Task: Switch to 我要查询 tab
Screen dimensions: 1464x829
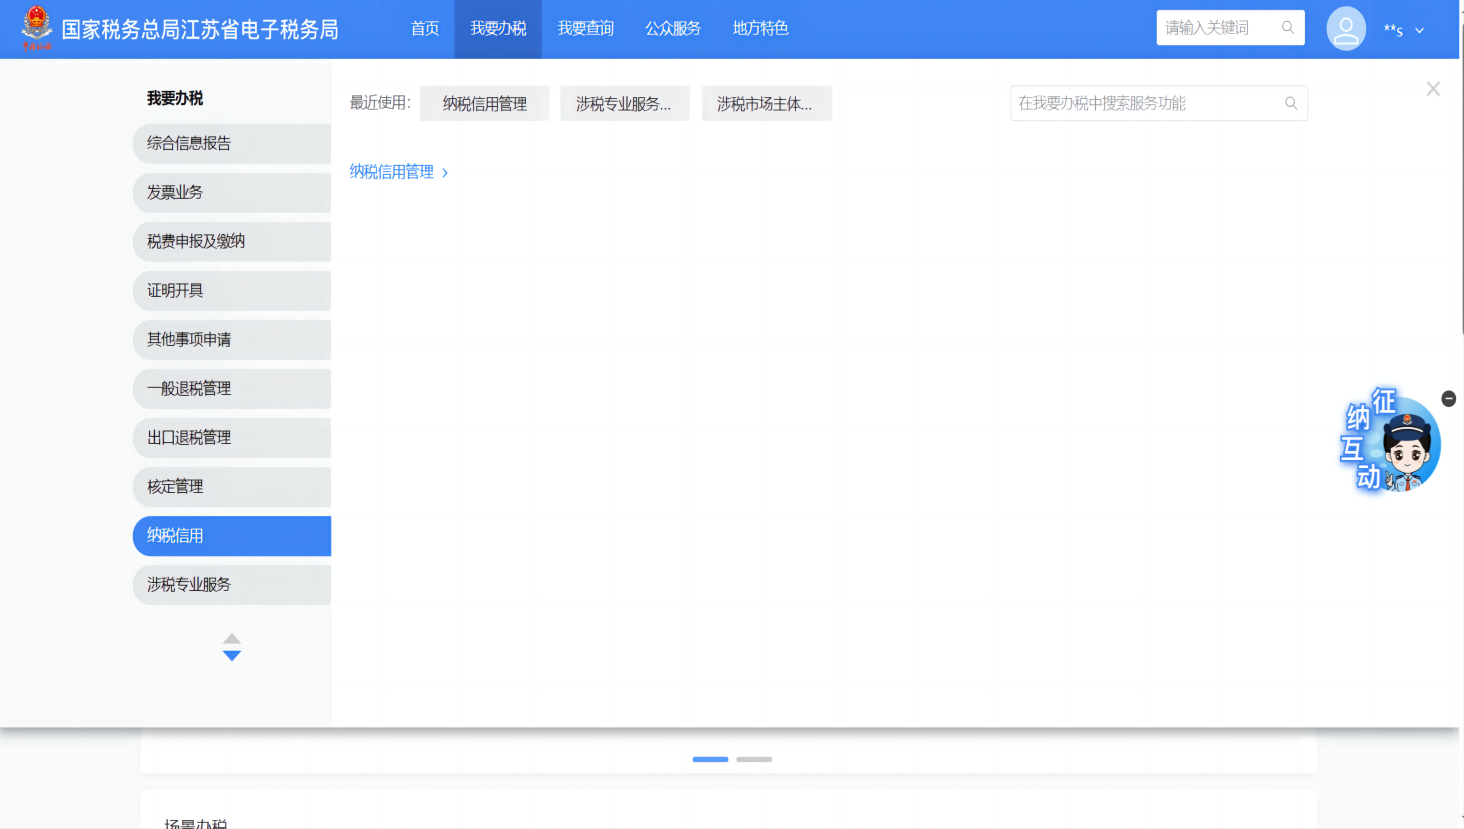Action: (586, 29)
